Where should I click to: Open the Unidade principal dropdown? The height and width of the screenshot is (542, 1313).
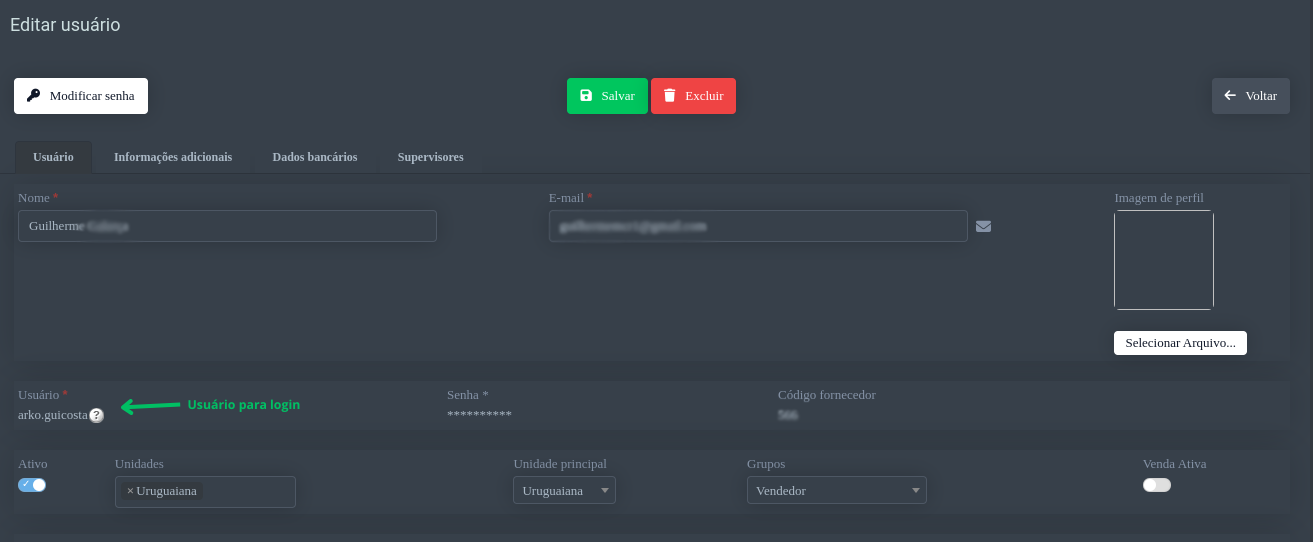pyautogui.click(x=564, y=491)
